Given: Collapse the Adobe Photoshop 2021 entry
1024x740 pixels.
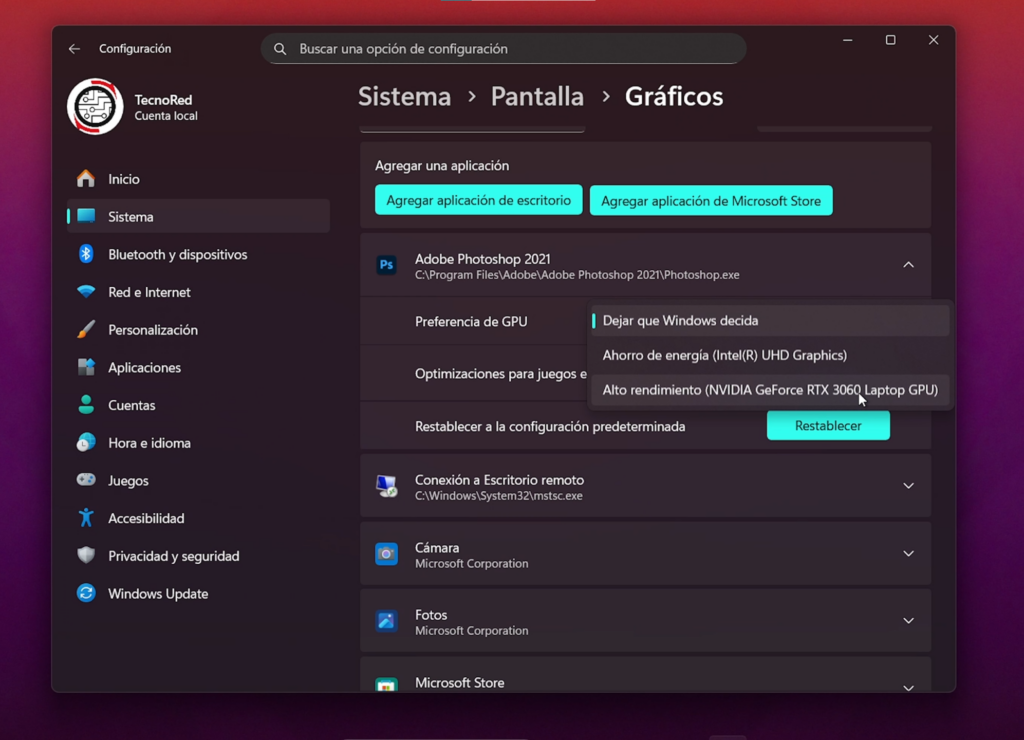Looking at the screenshot, I should (908, 264).
